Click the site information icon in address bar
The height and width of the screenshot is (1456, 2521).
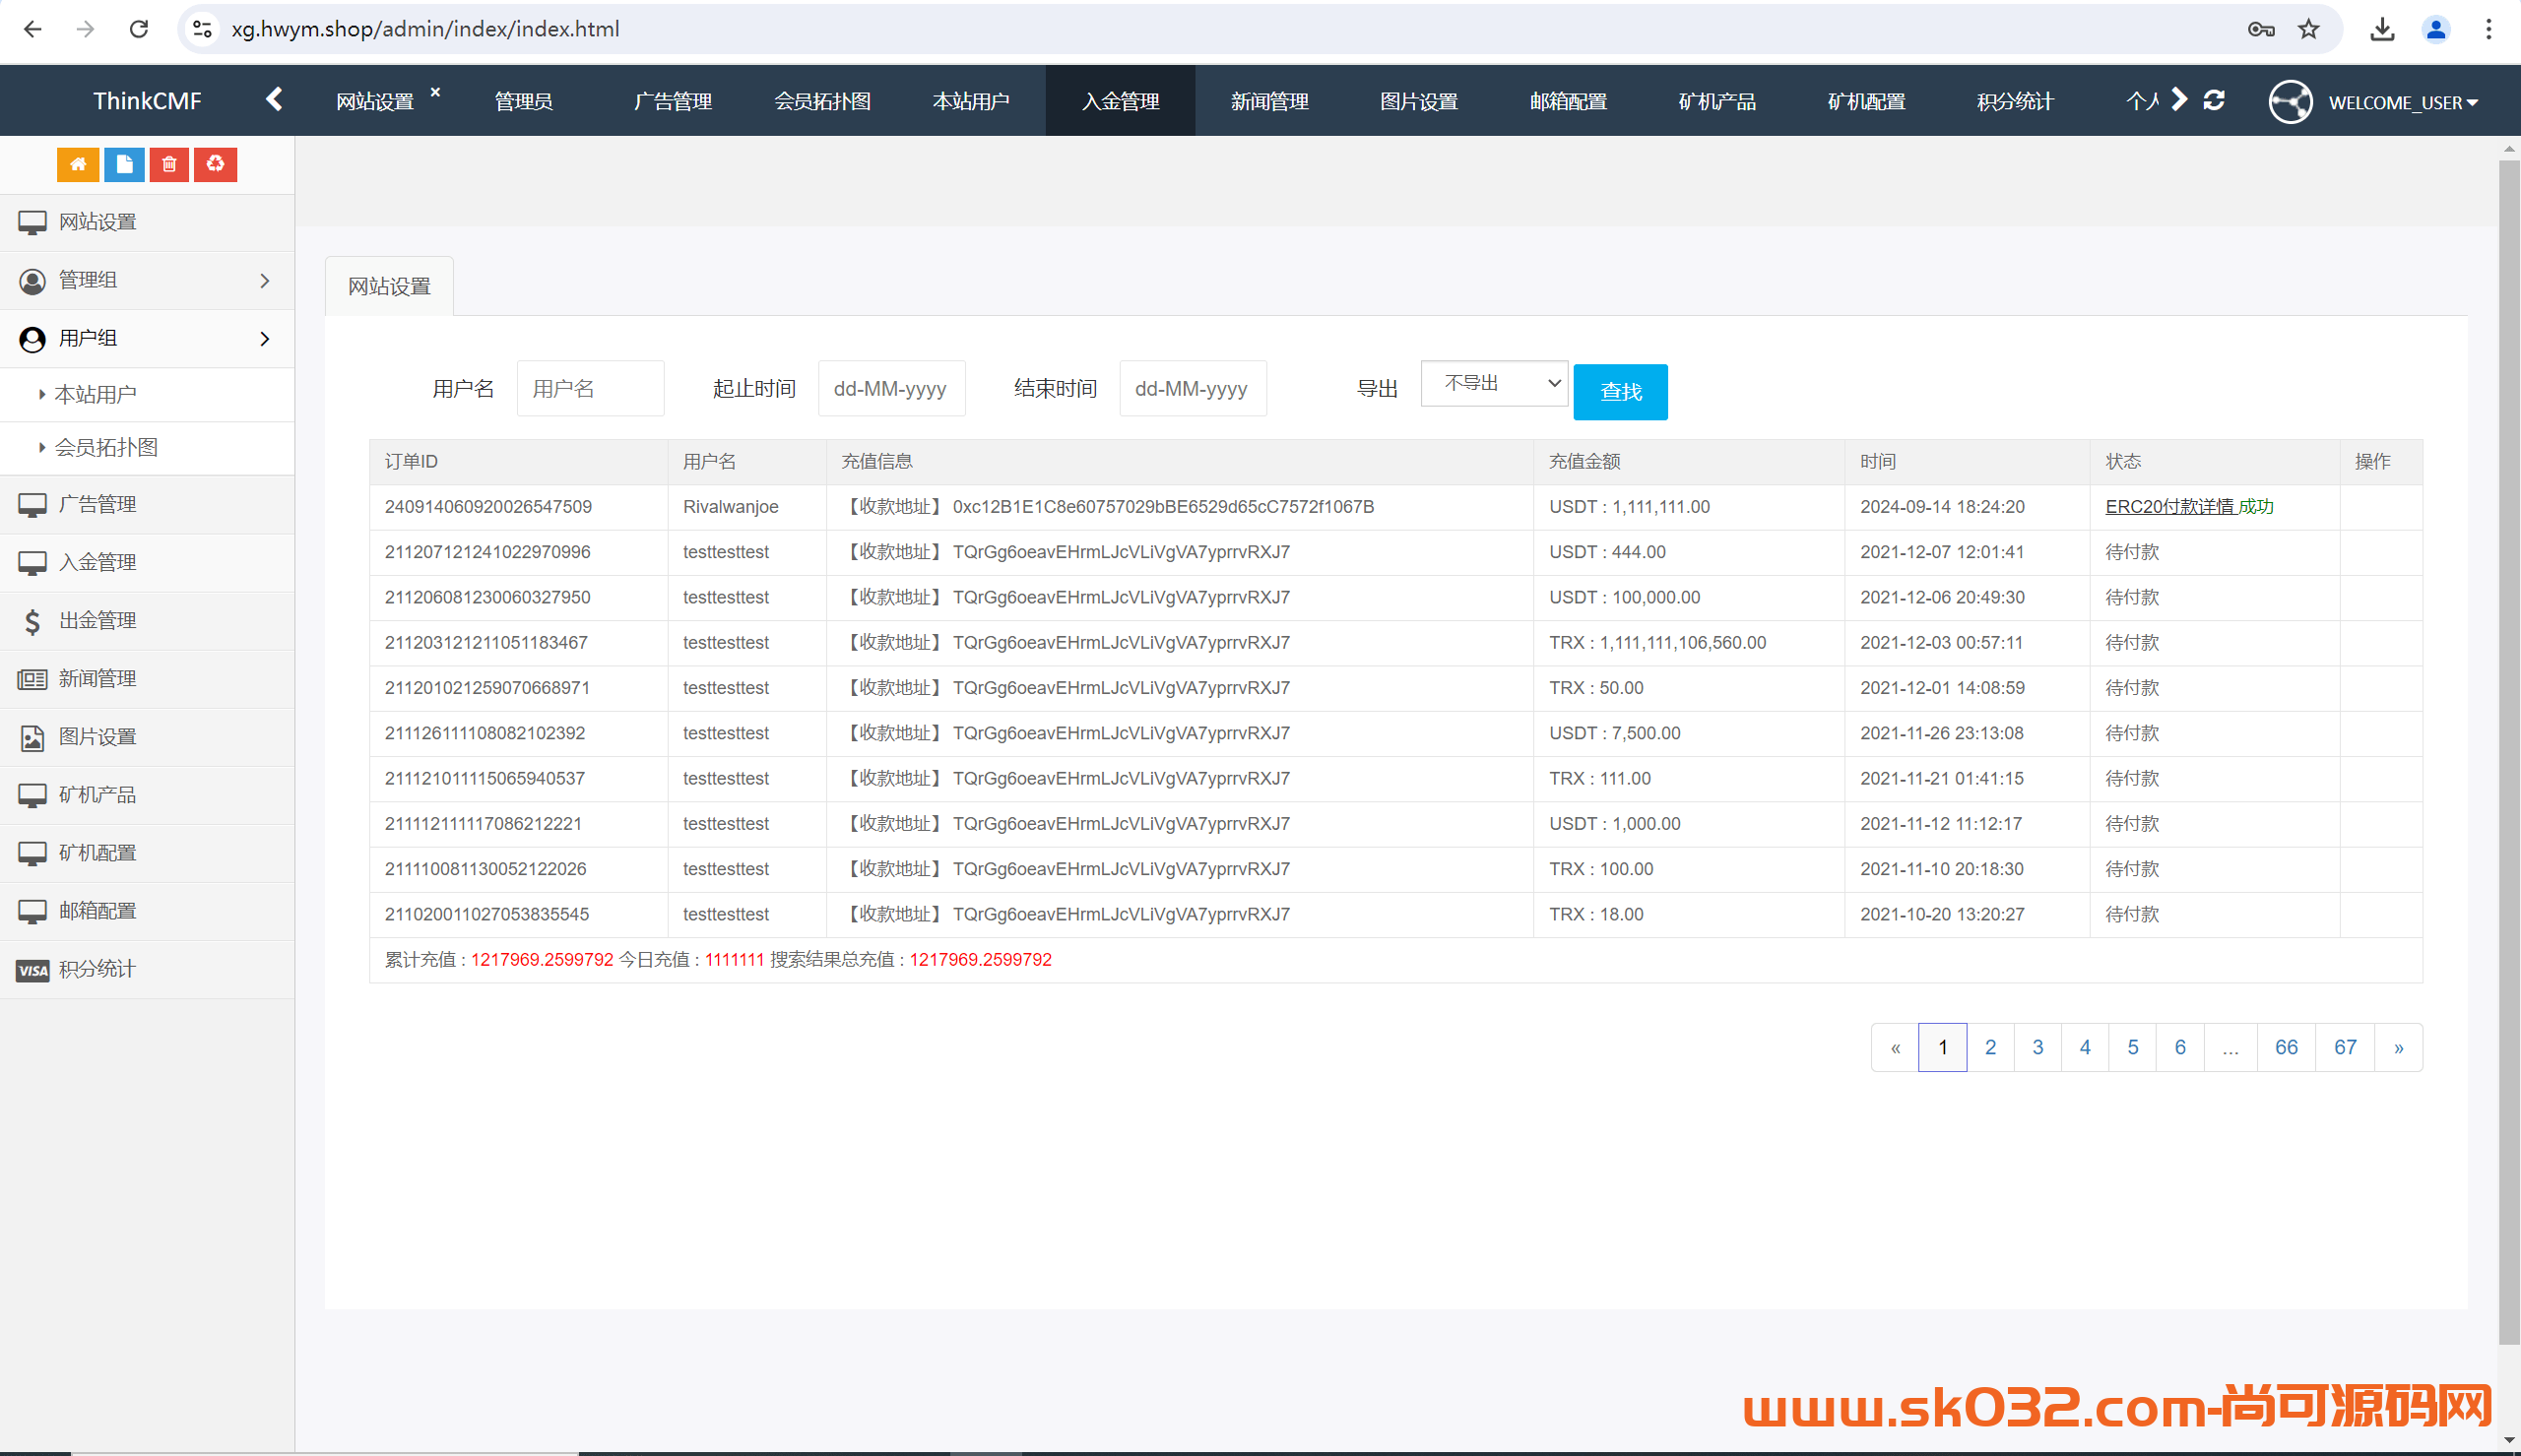coord(202,29)
